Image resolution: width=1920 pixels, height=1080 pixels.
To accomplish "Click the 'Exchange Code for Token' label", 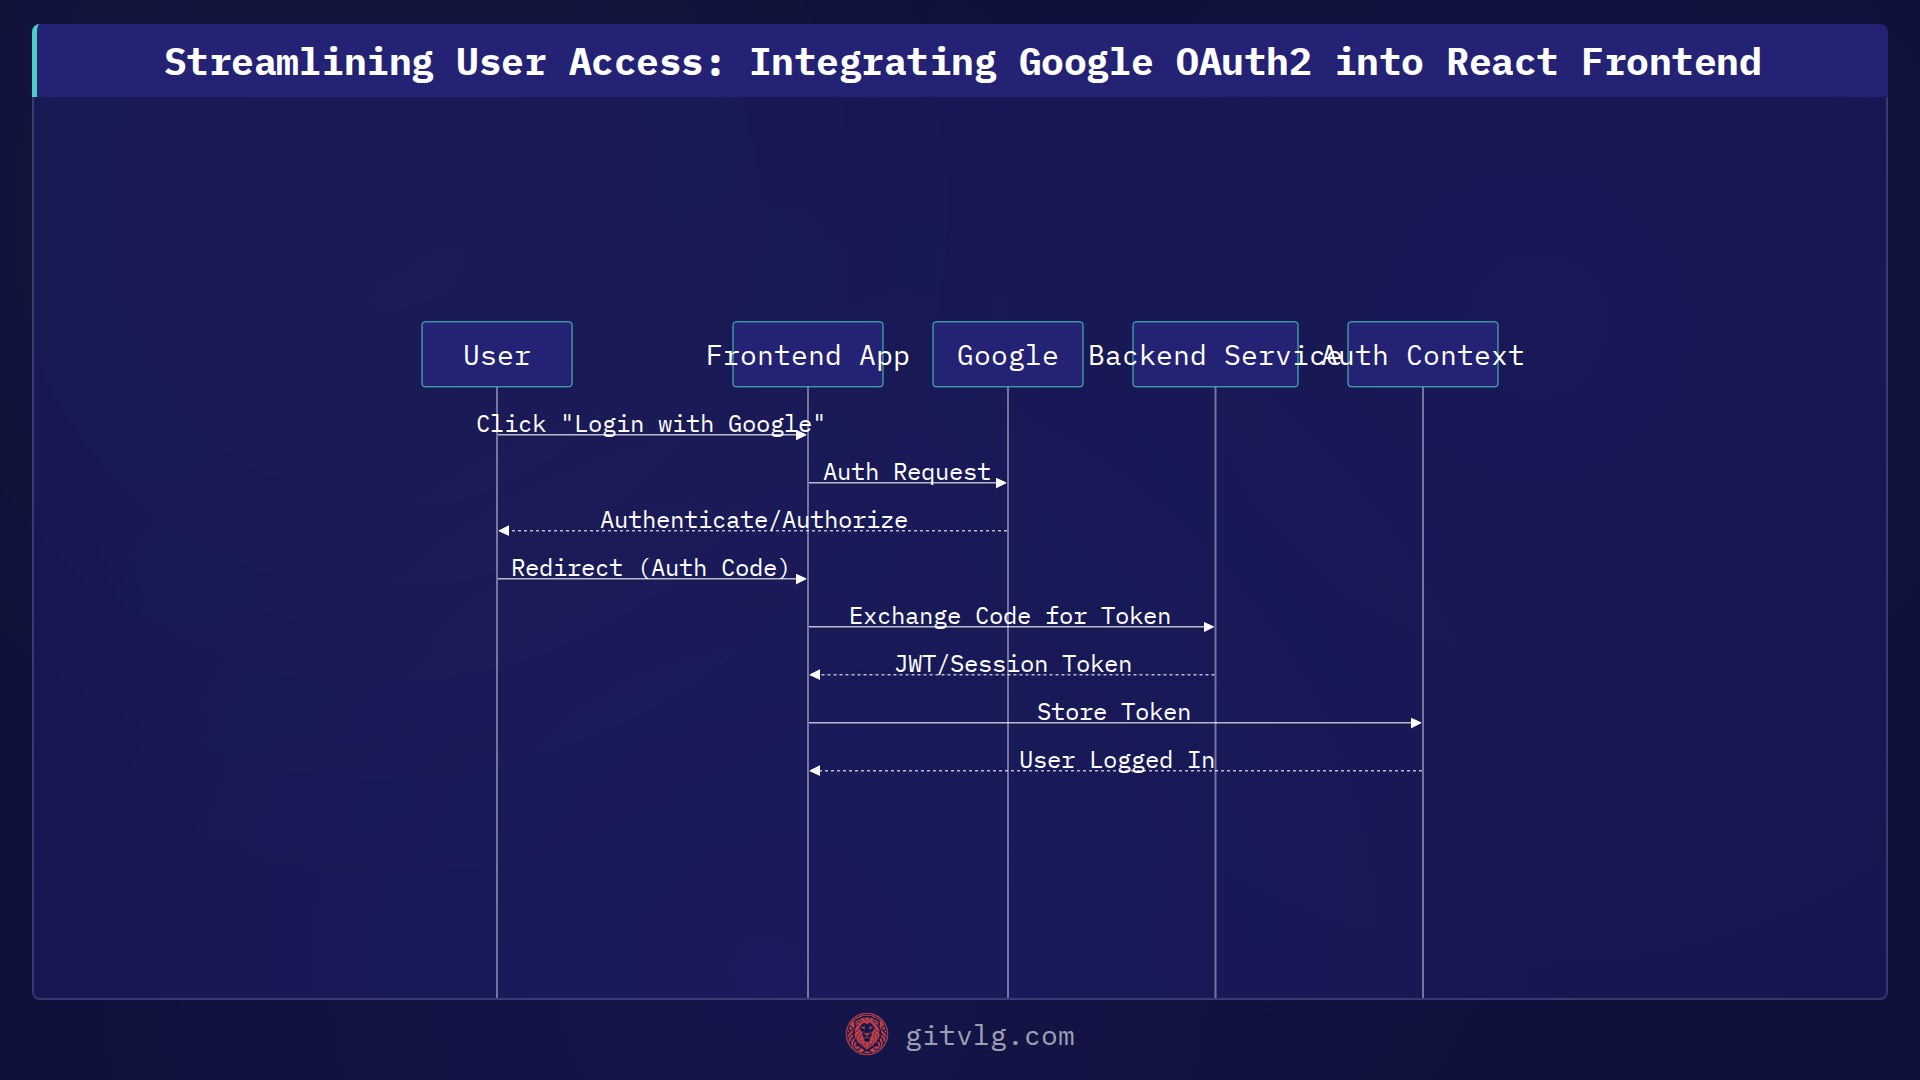I will [x=1010, y=616].
